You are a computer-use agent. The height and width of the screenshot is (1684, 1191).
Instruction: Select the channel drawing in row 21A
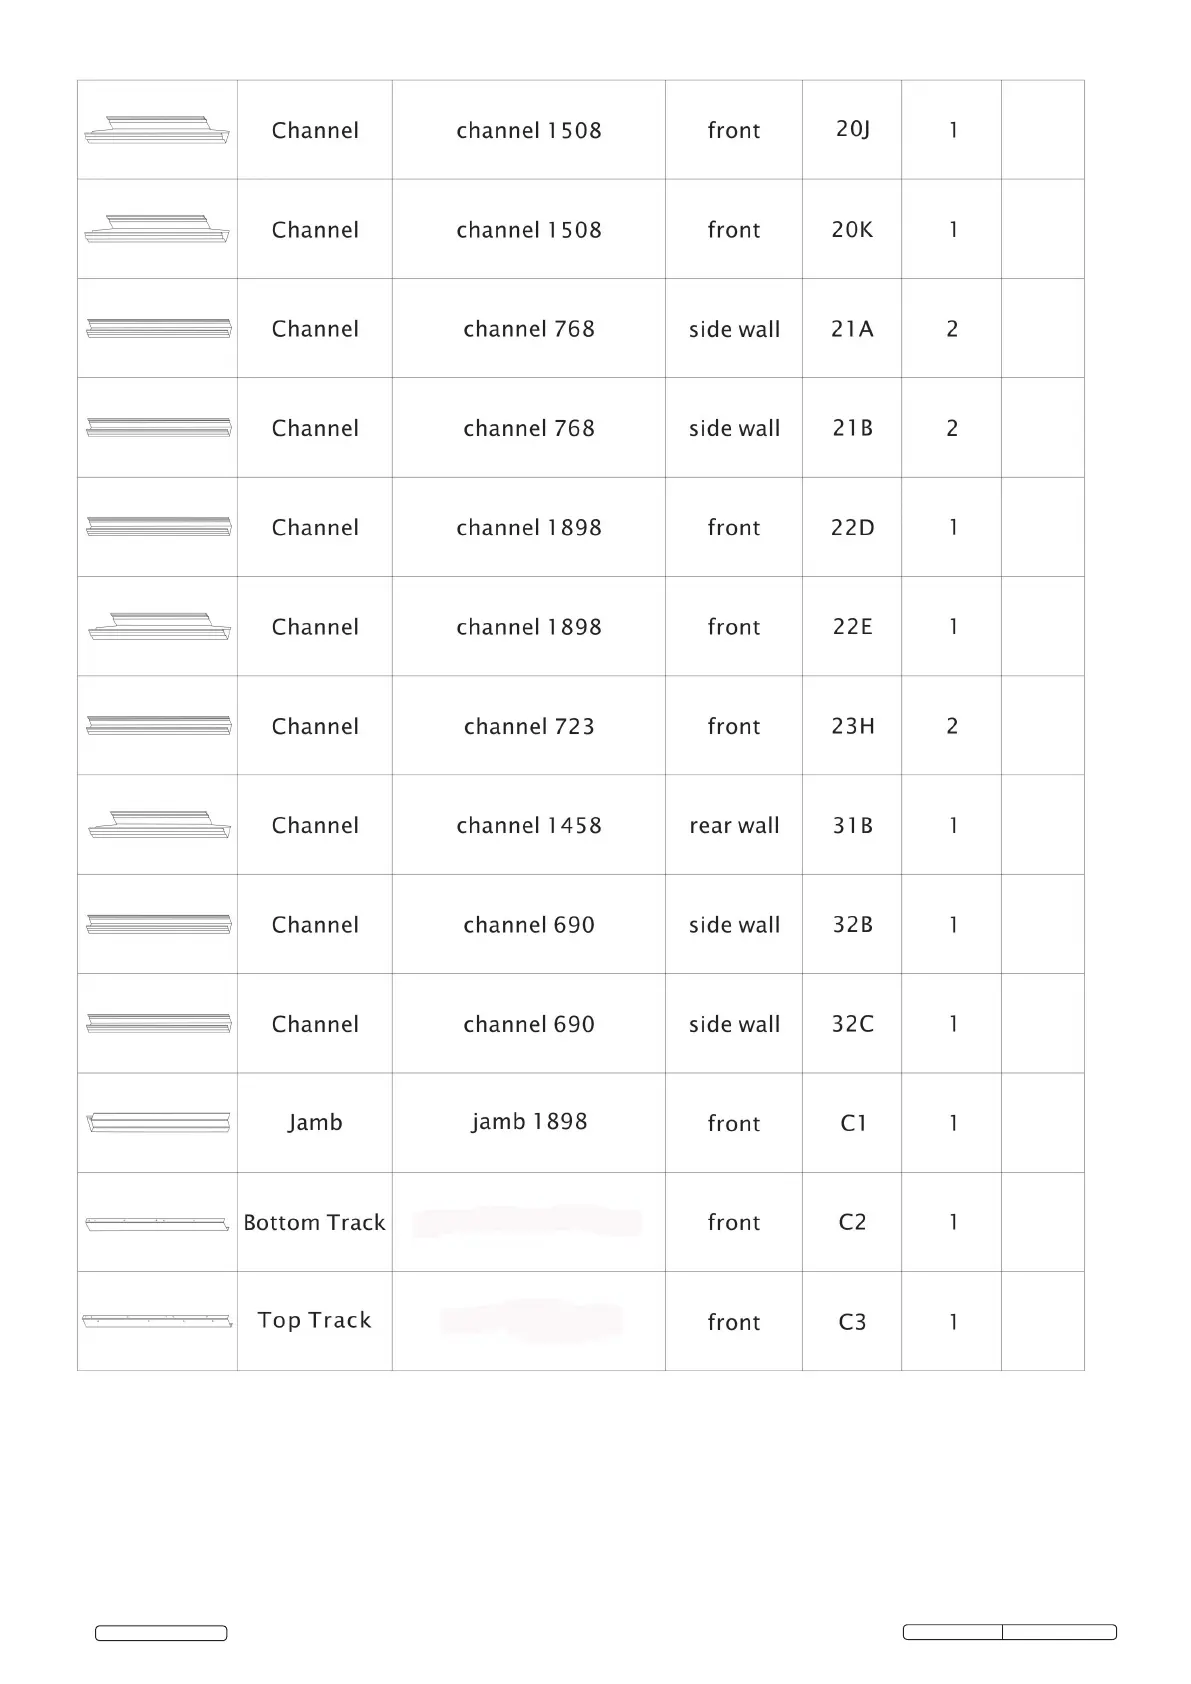point(159,328)
